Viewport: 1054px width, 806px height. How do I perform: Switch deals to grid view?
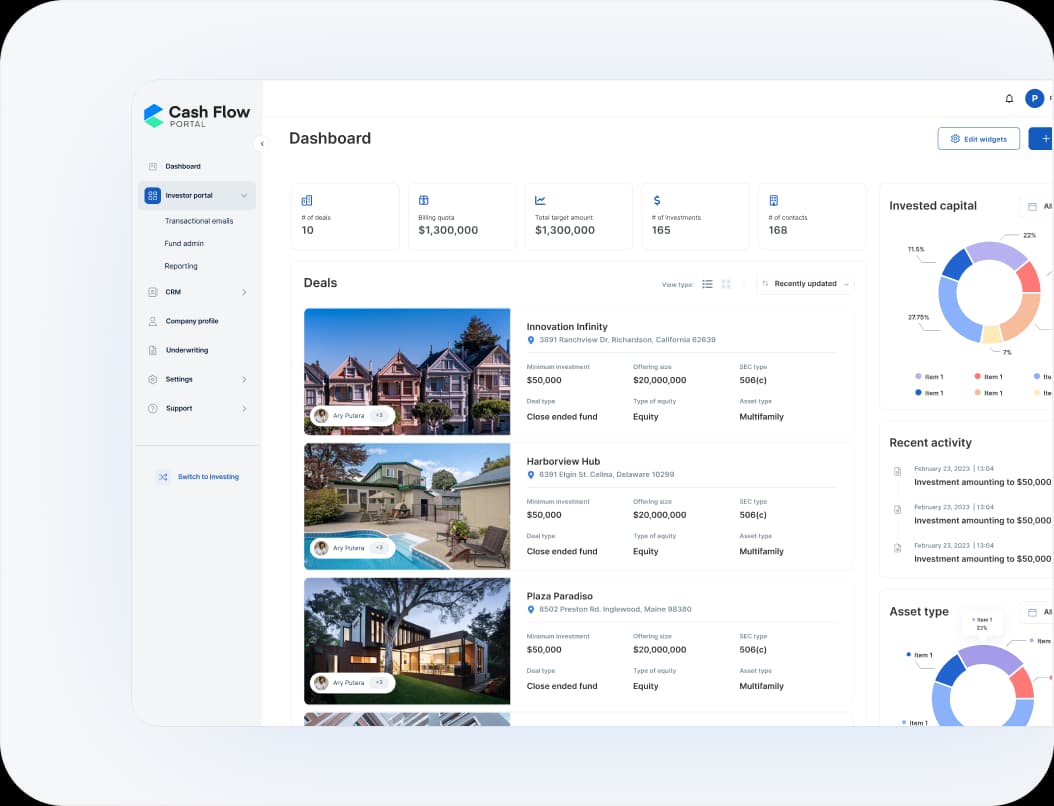[726, 284]
